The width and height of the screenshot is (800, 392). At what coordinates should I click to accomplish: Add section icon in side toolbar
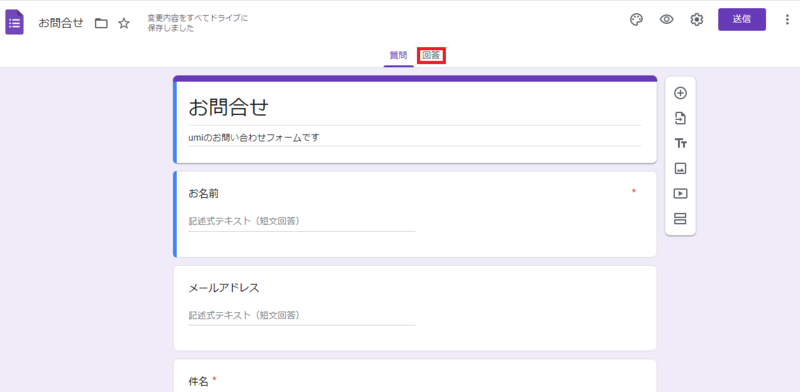681,218
